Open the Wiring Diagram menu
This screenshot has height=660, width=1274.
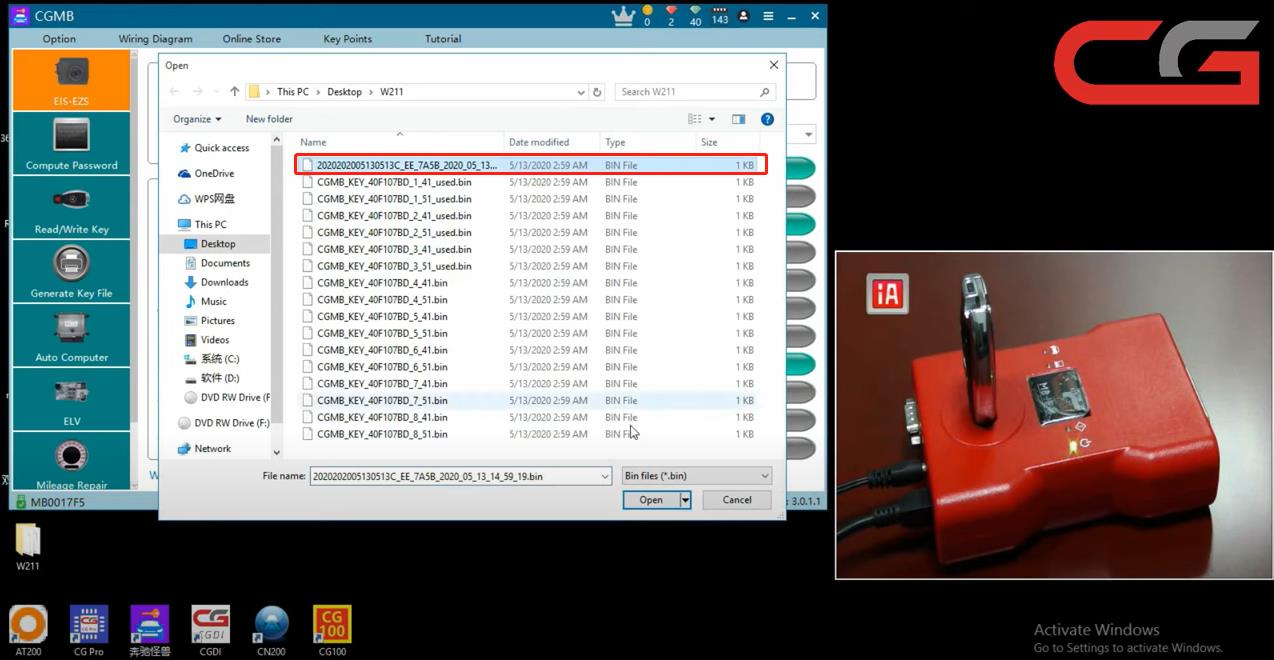[x=155, y=39]
